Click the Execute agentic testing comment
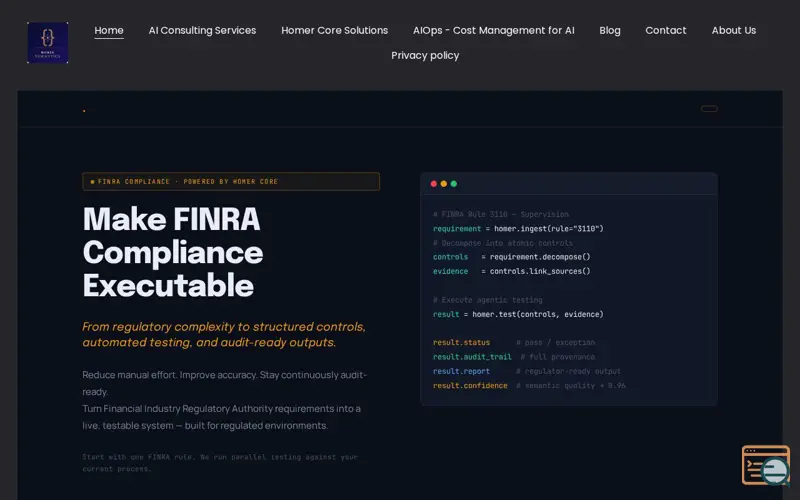This screenshot has height=500, width=800. coord(488,300)
